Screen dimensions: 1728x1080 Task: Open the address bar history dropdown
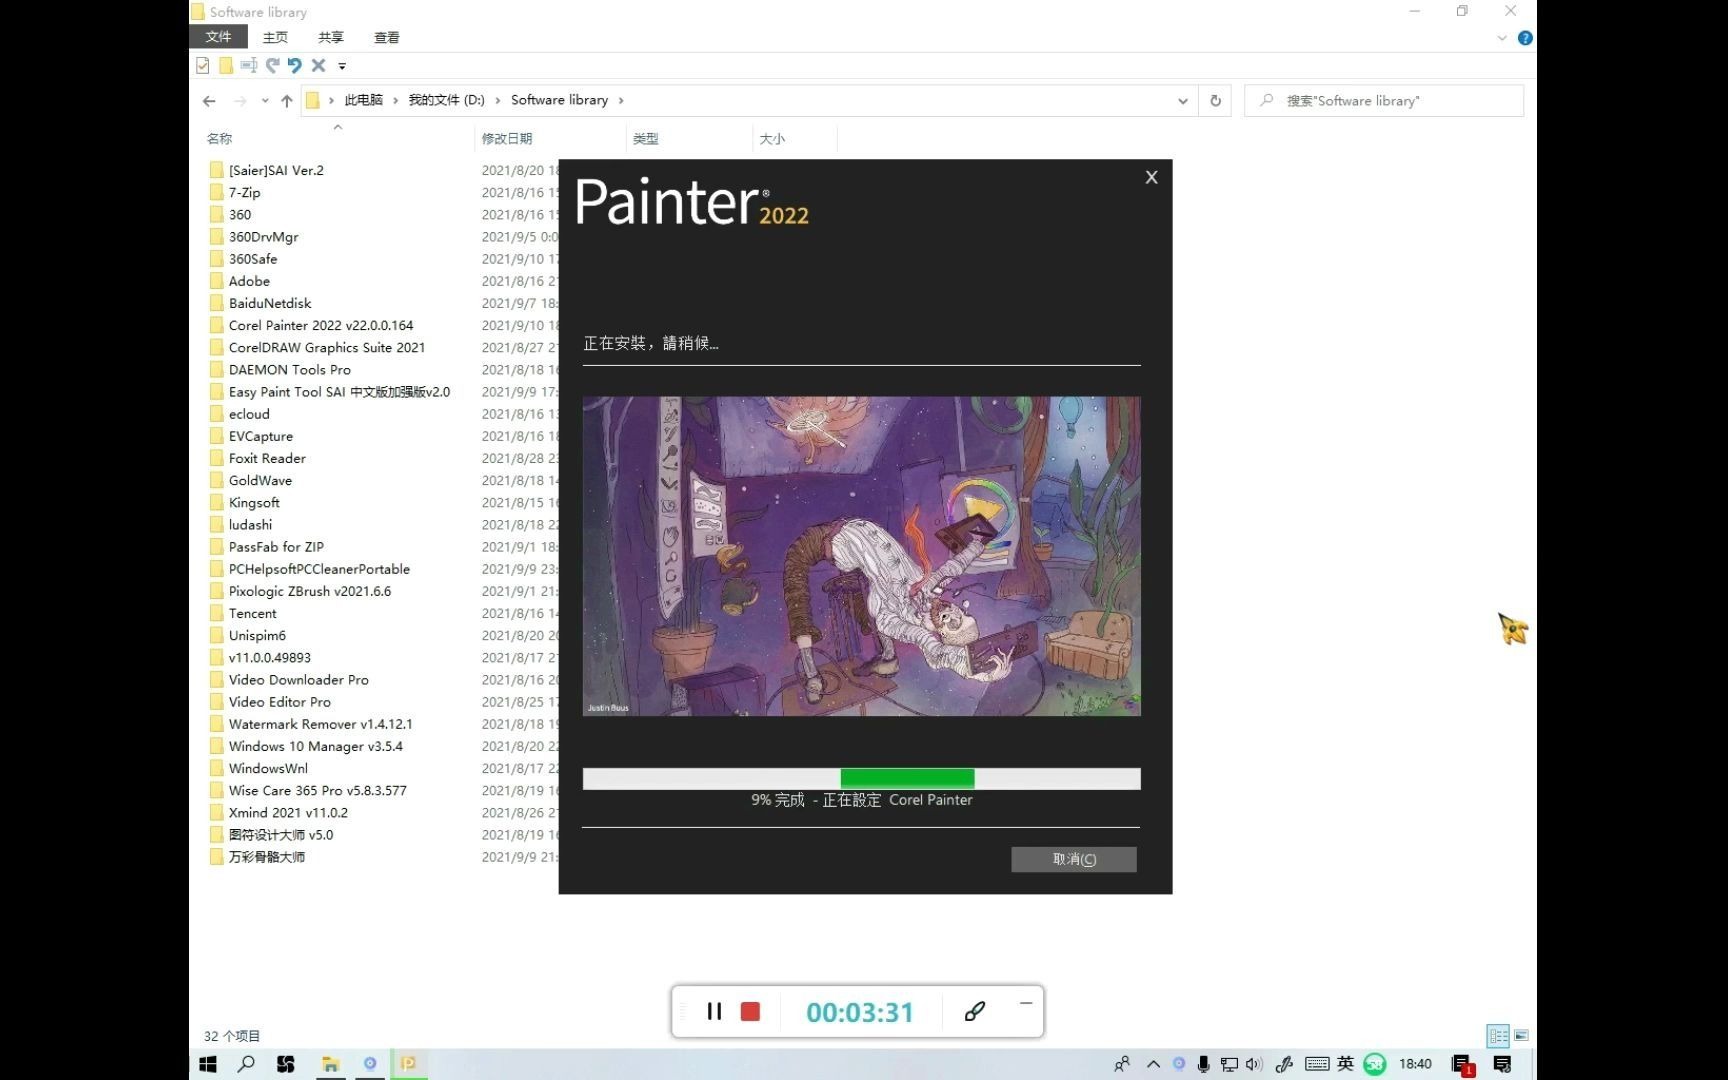click(x=1183, y=100)
